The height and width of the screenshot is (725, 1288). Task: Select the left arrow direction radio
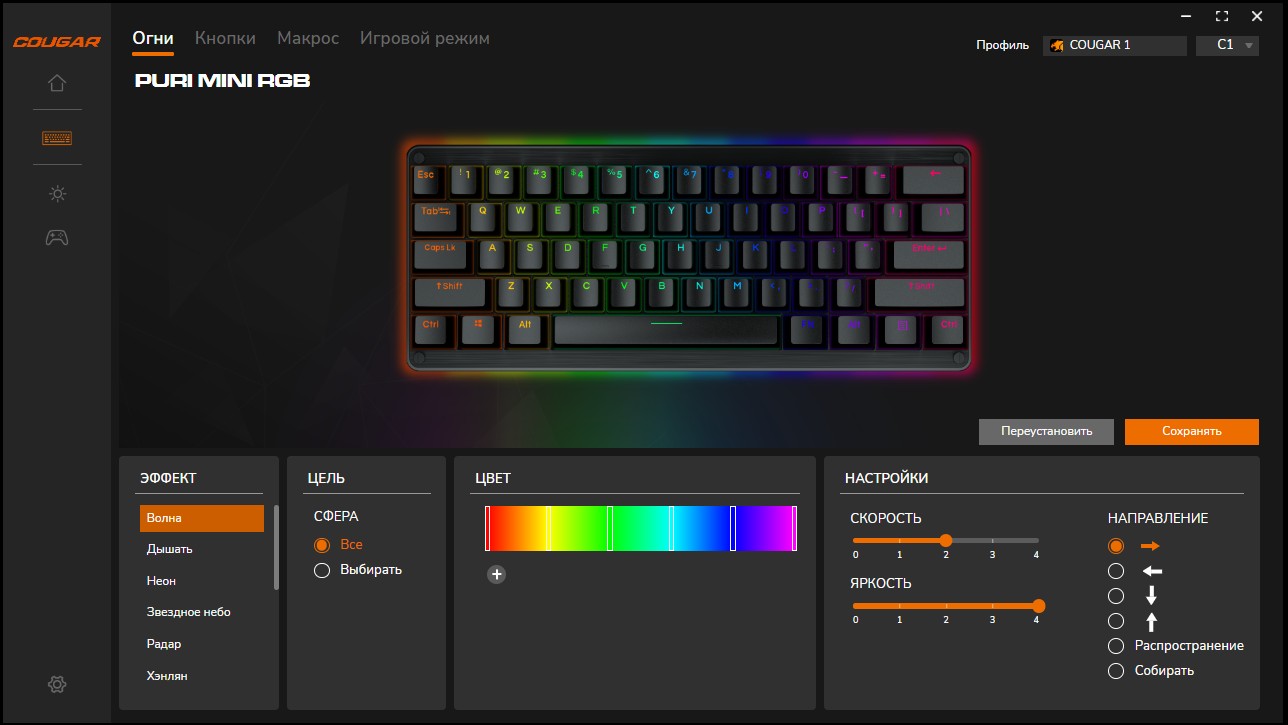1116,571
